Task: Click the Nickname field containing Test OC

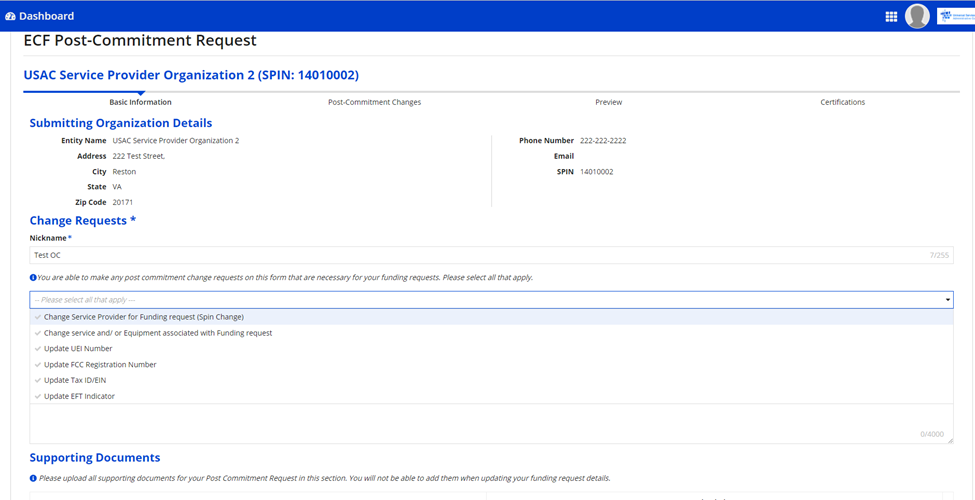Action: 491,255
